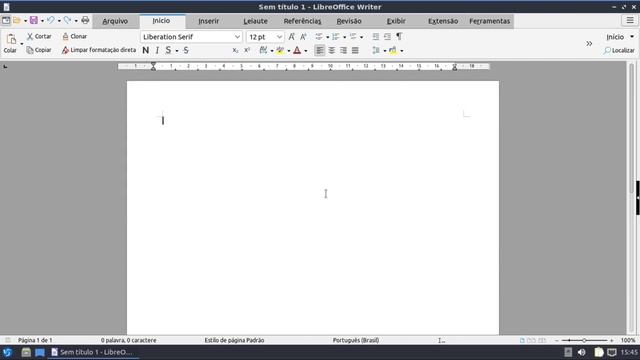The height and width of the screenshot is (360, 640).
Task: Open the Início dropdown at right
Action: 620,37
